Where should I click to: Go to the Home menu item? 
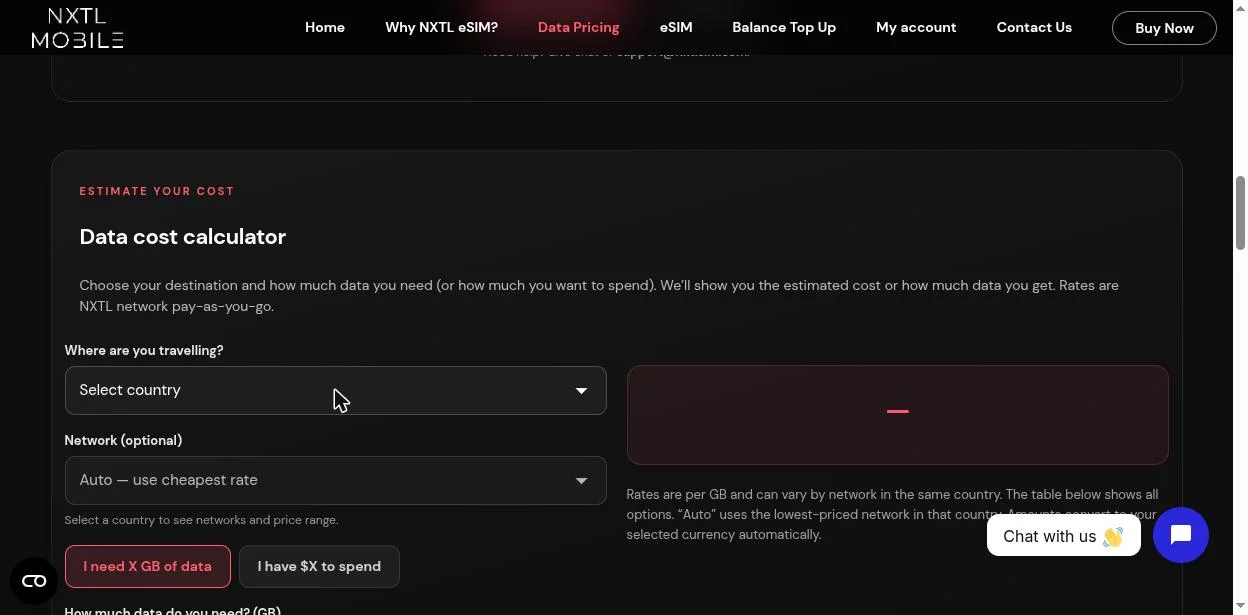click(x=325, y=28)
